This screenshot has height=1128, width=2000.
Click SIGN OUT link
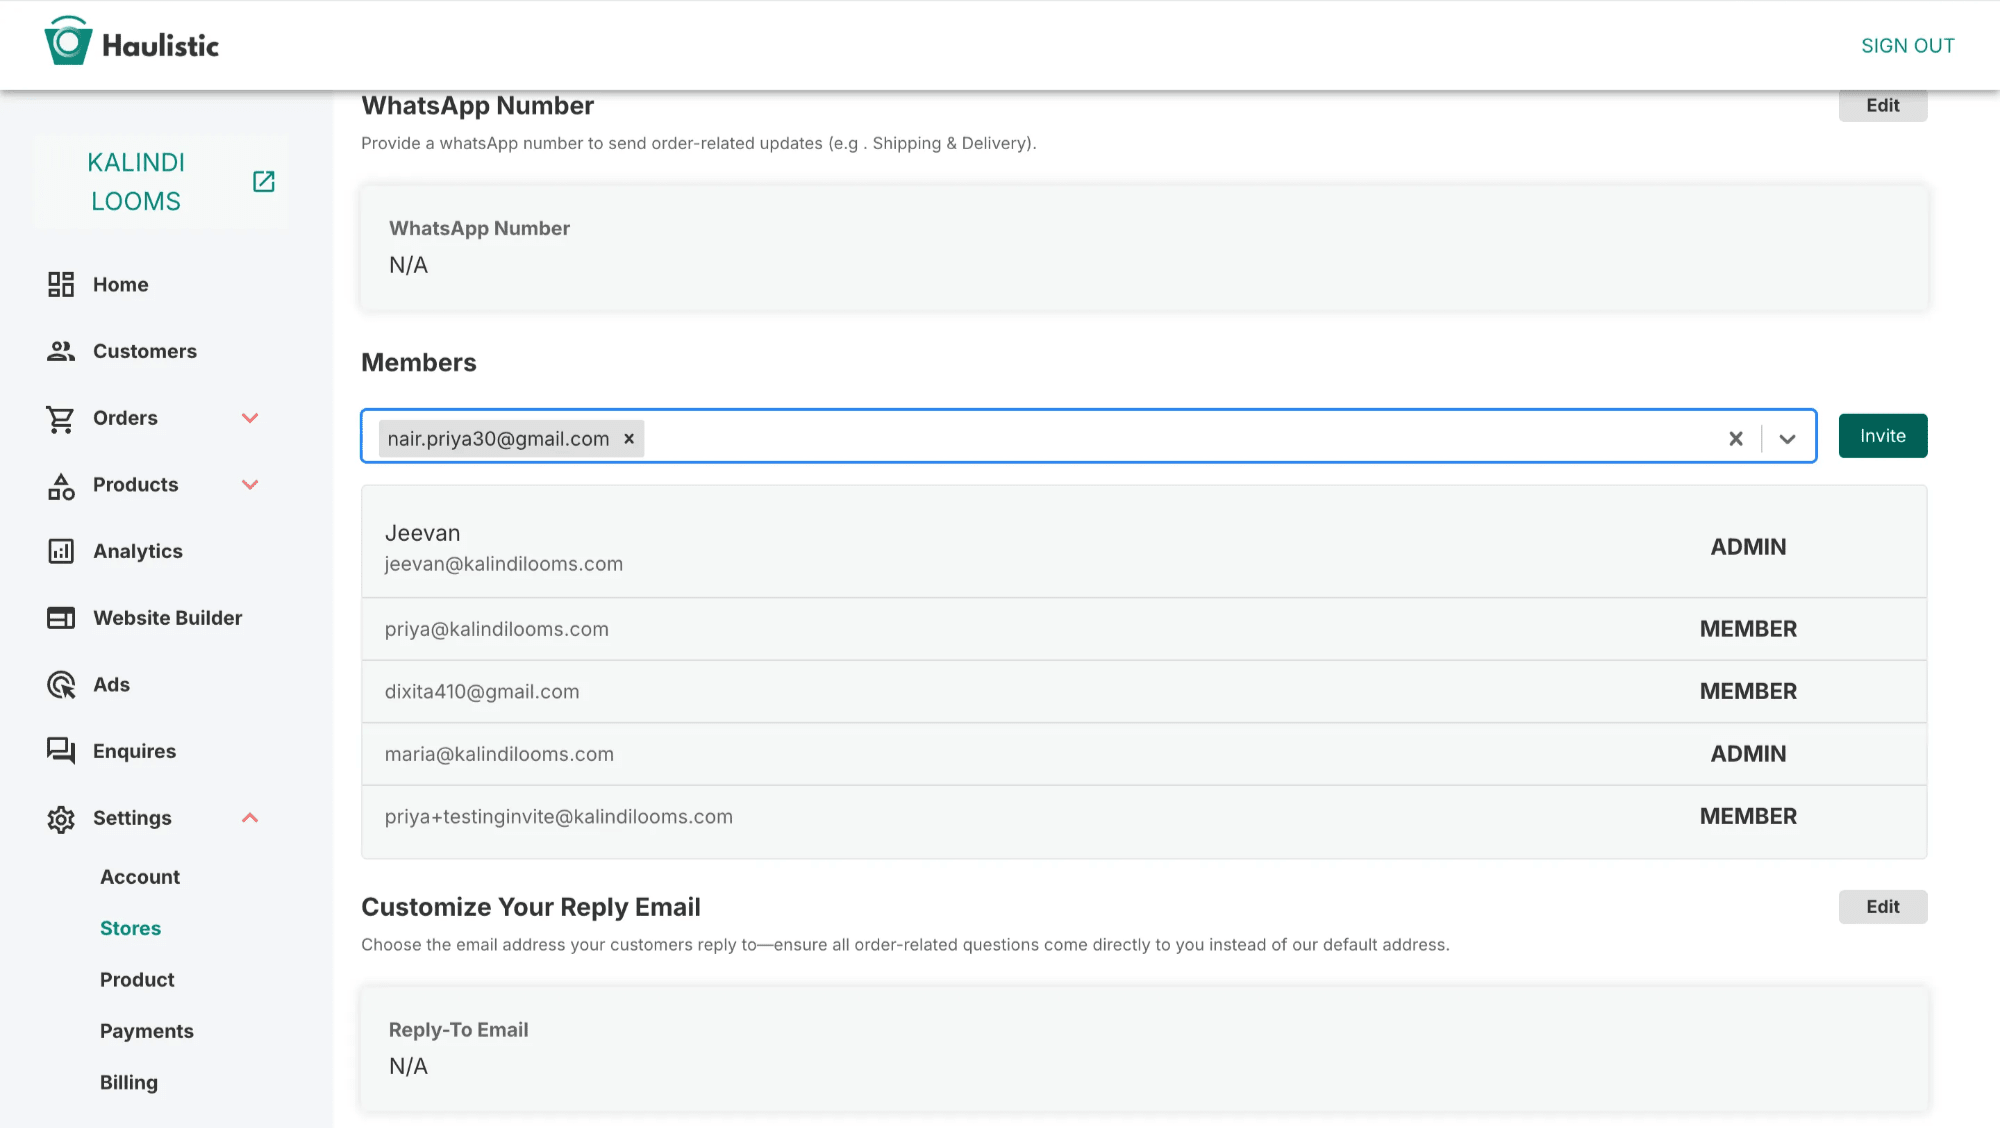click(1907, 46)
